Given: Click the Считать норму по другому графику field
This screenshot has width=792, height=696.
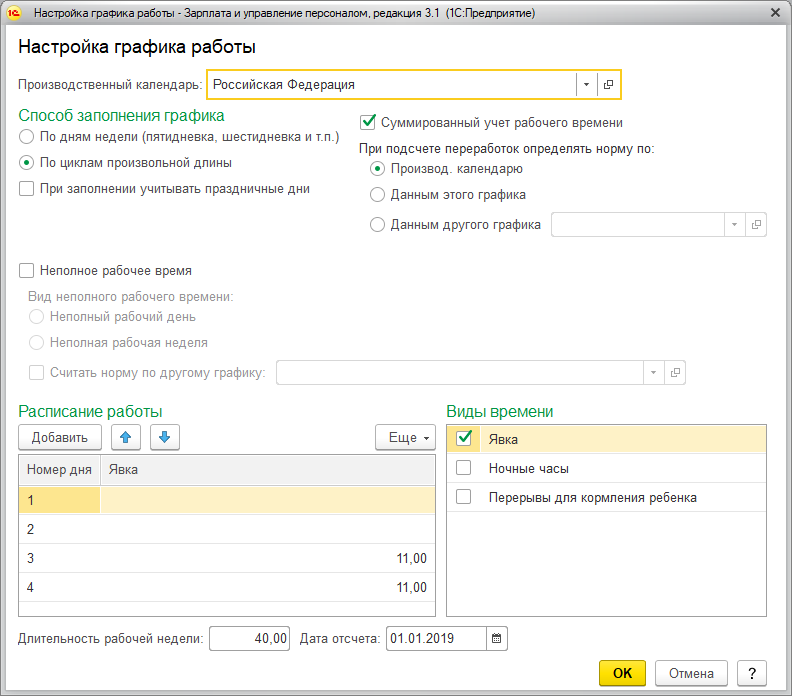Looking at the screenshot, I should click(460, 373).
